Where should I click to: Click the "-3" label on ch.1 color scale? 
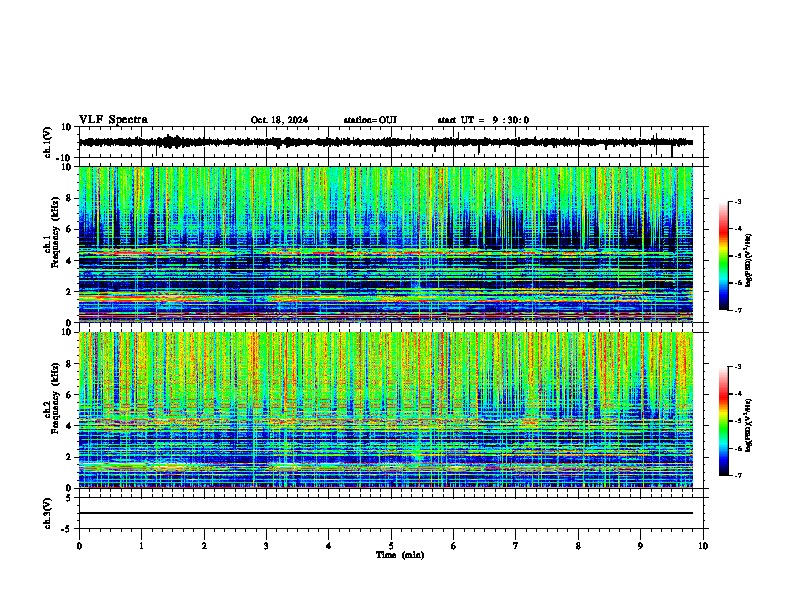[737, 201]
